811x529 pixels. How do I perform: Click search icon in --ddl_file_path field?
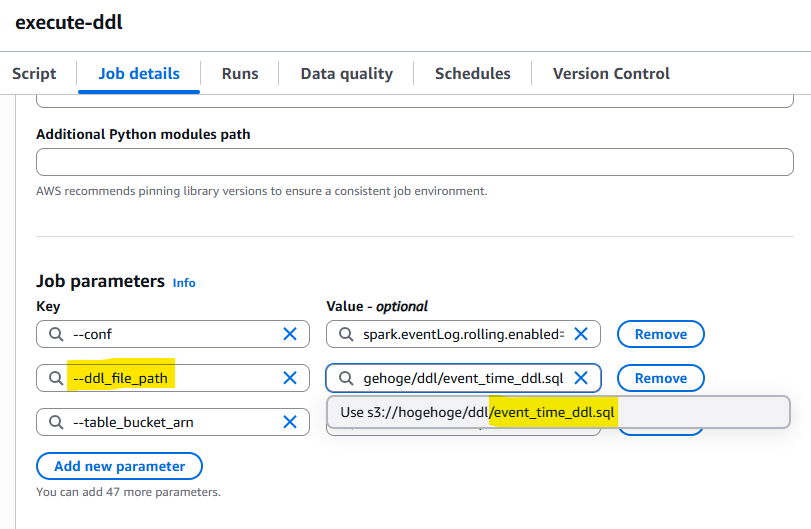pos(56,378)
